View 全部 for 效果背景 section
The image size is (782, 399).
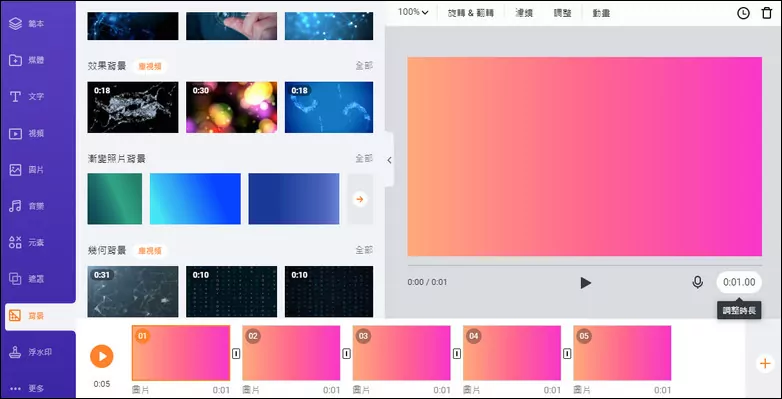[x=364, y=66]
